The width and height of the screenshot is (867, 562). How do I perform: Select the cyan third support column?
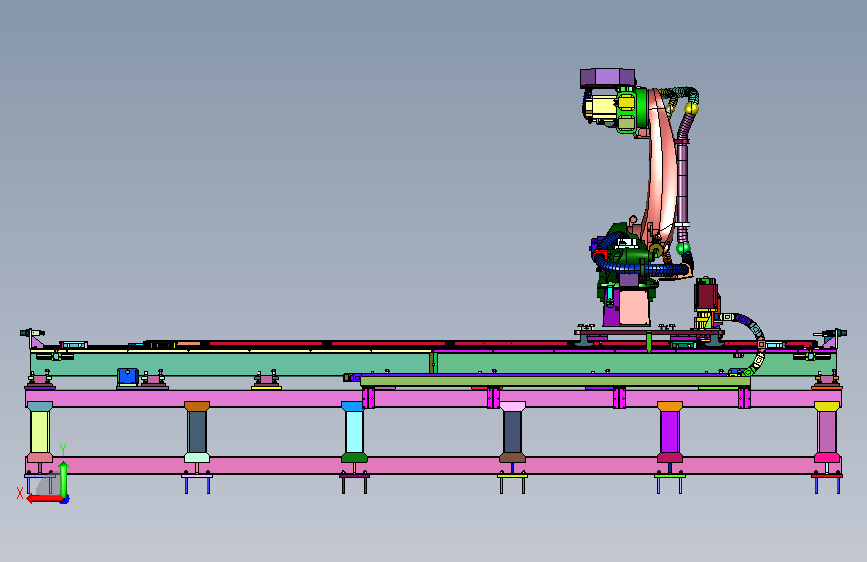click(354, 432)
